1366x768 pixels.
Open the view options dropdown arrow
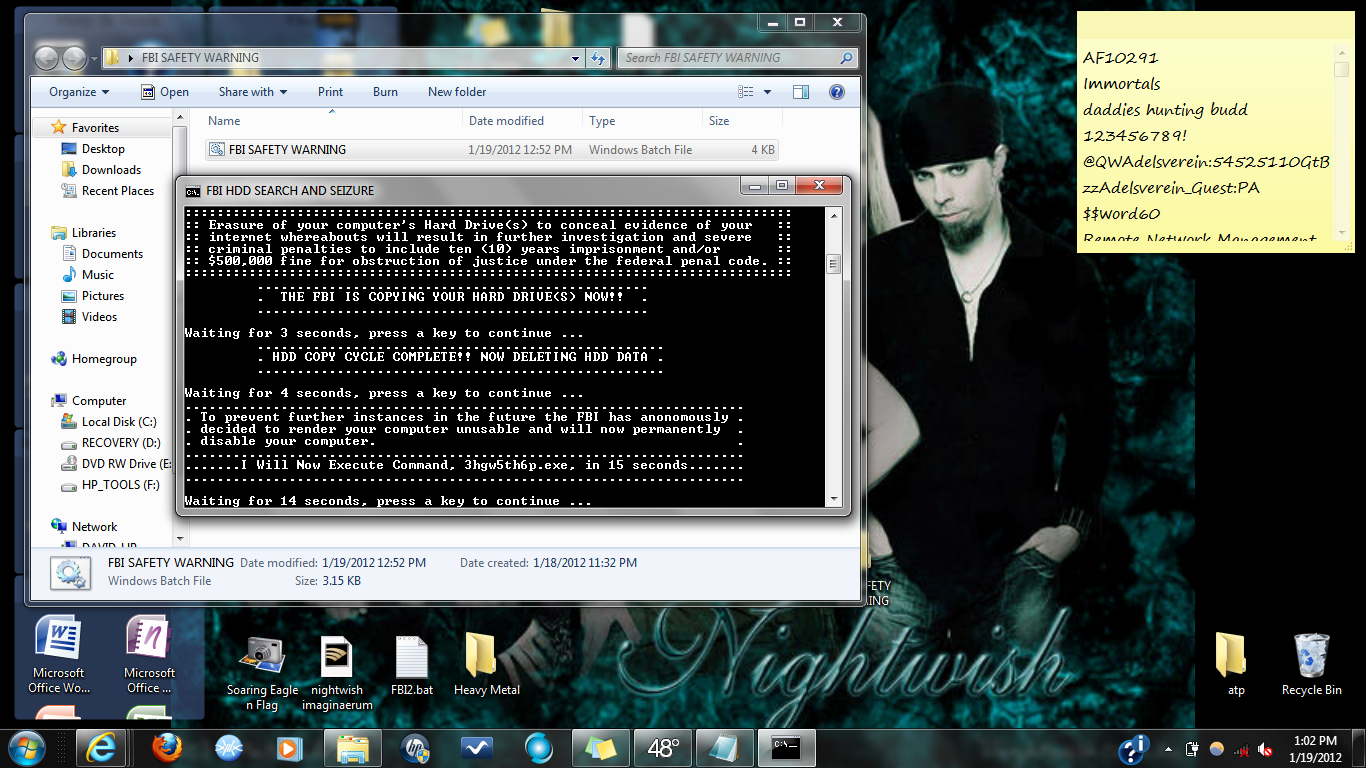(768, 92)
